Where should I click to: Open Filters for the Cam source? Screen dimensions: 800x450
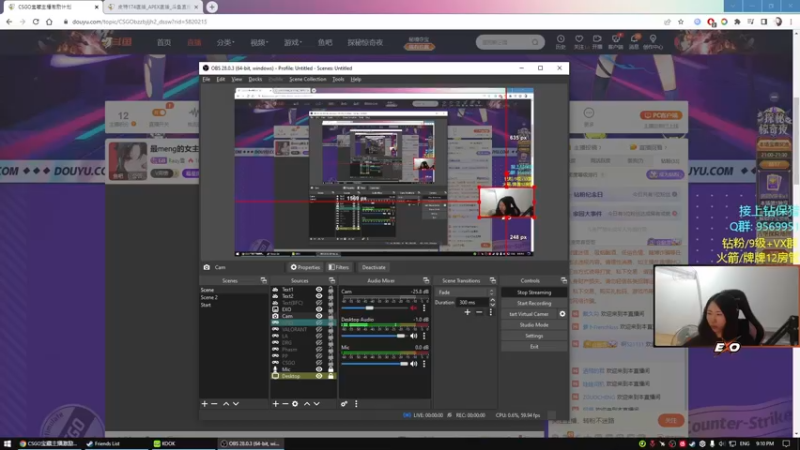pyautogui.click(x=339, y=267)
